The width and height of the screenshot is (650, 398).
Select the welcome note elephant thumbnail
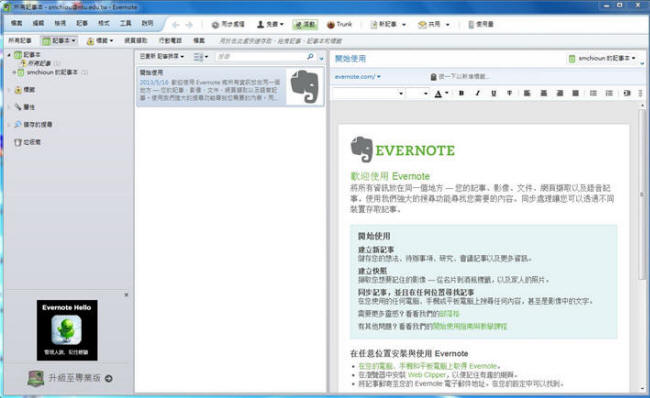point(305,87)
